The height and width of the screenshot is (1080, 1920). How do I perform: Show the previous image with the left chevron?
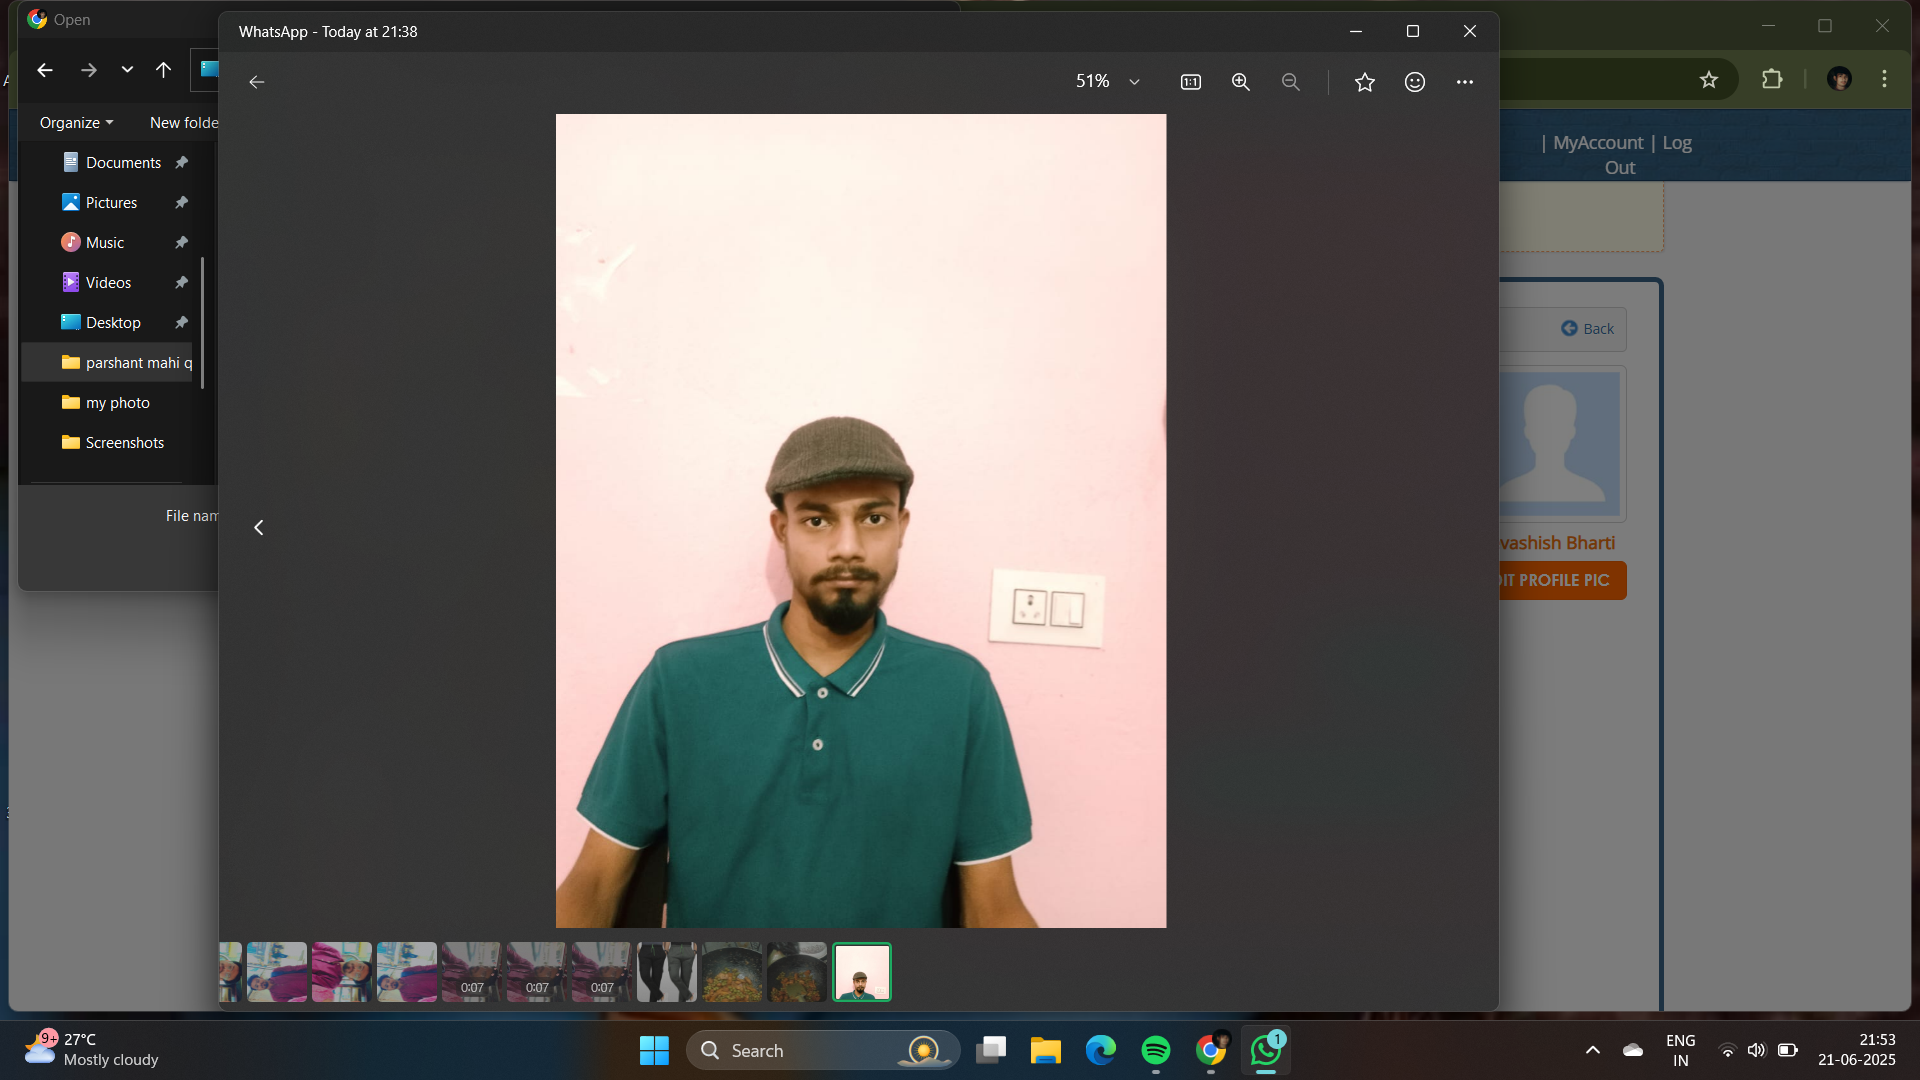click(259, 527)
